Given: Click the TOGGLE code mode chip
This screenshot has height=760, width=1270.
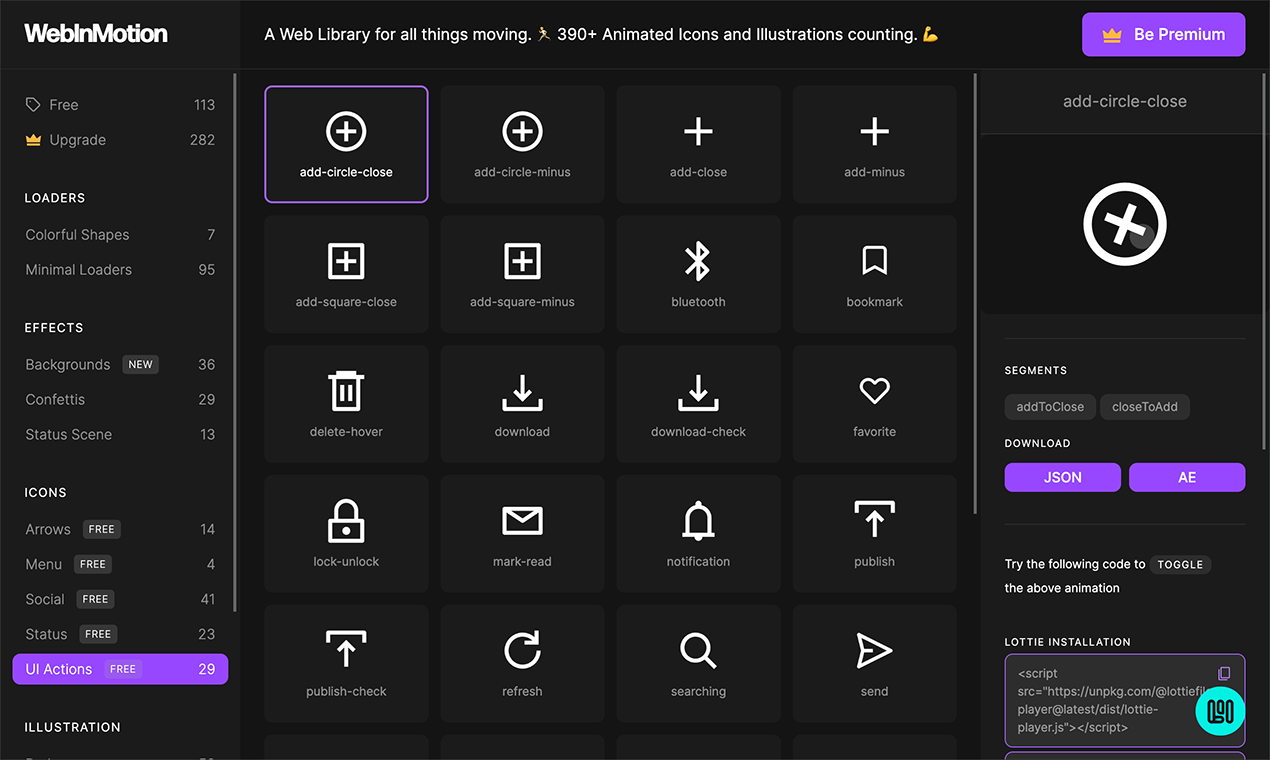Looking at the screenshot, I should pyautogui.click(x=1180, y=564).
